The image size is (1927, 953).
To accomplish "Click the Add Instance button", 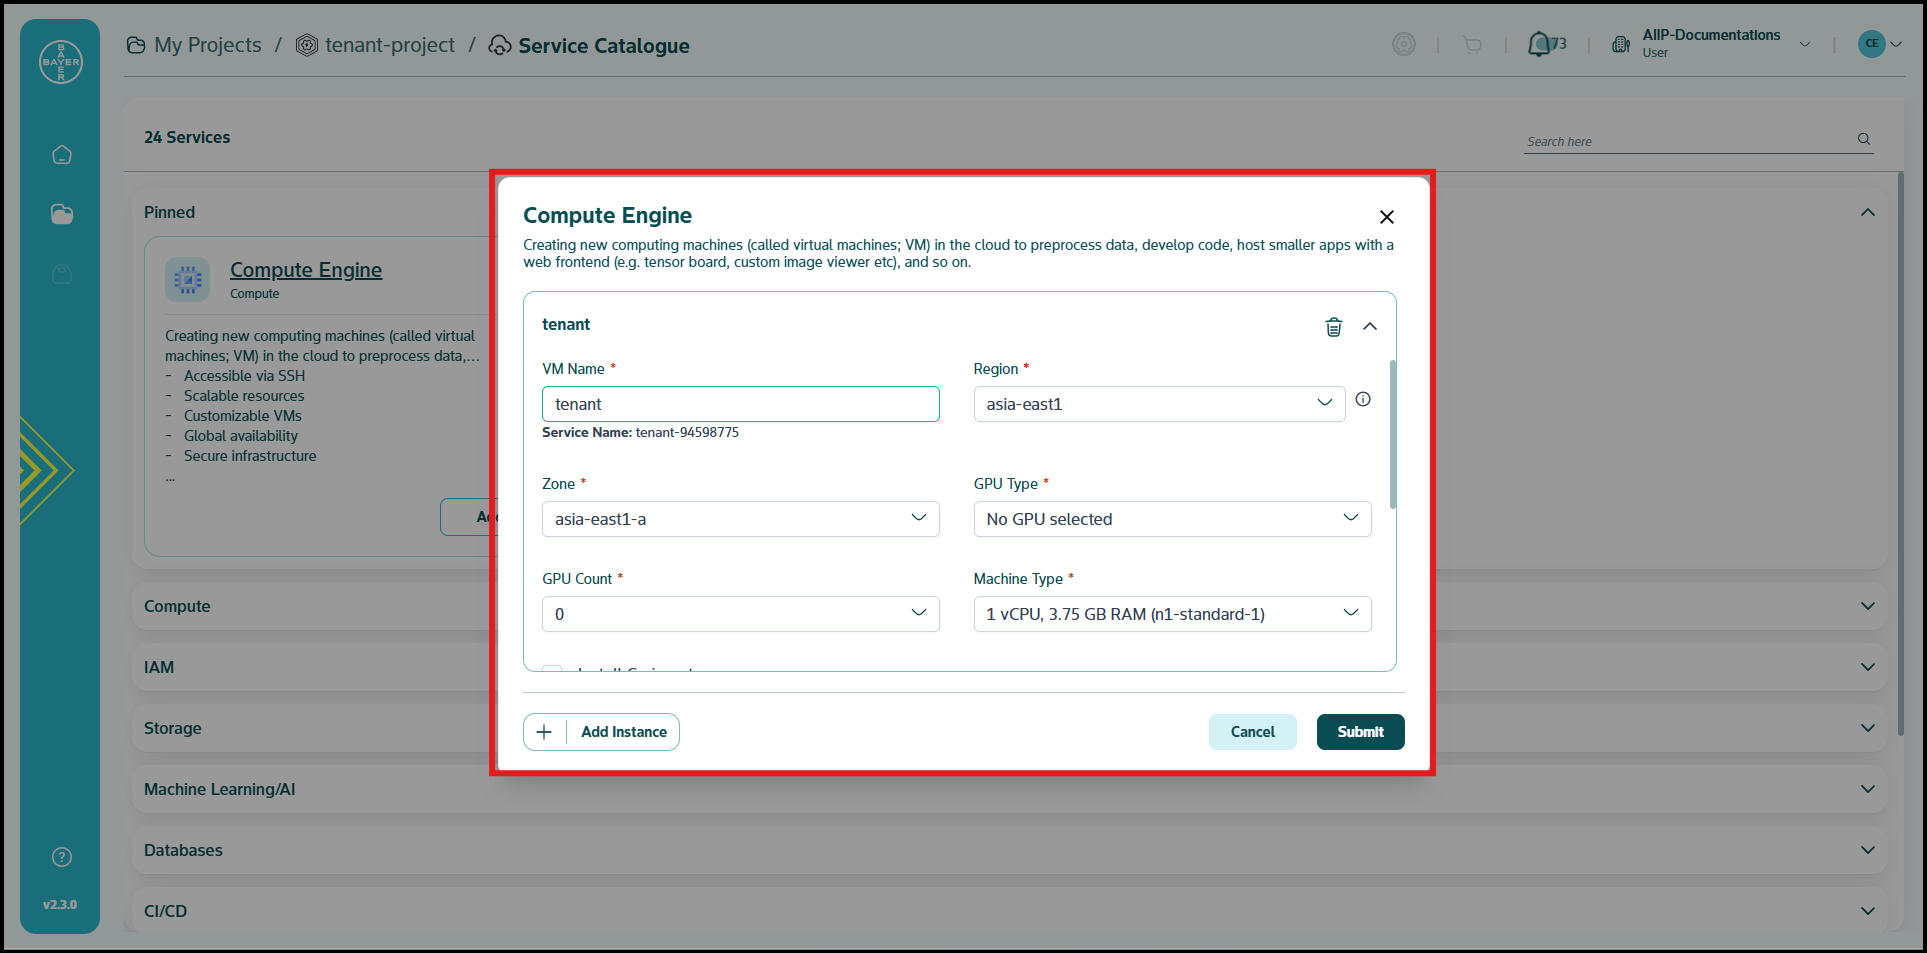I will click(x=602, y=732).
